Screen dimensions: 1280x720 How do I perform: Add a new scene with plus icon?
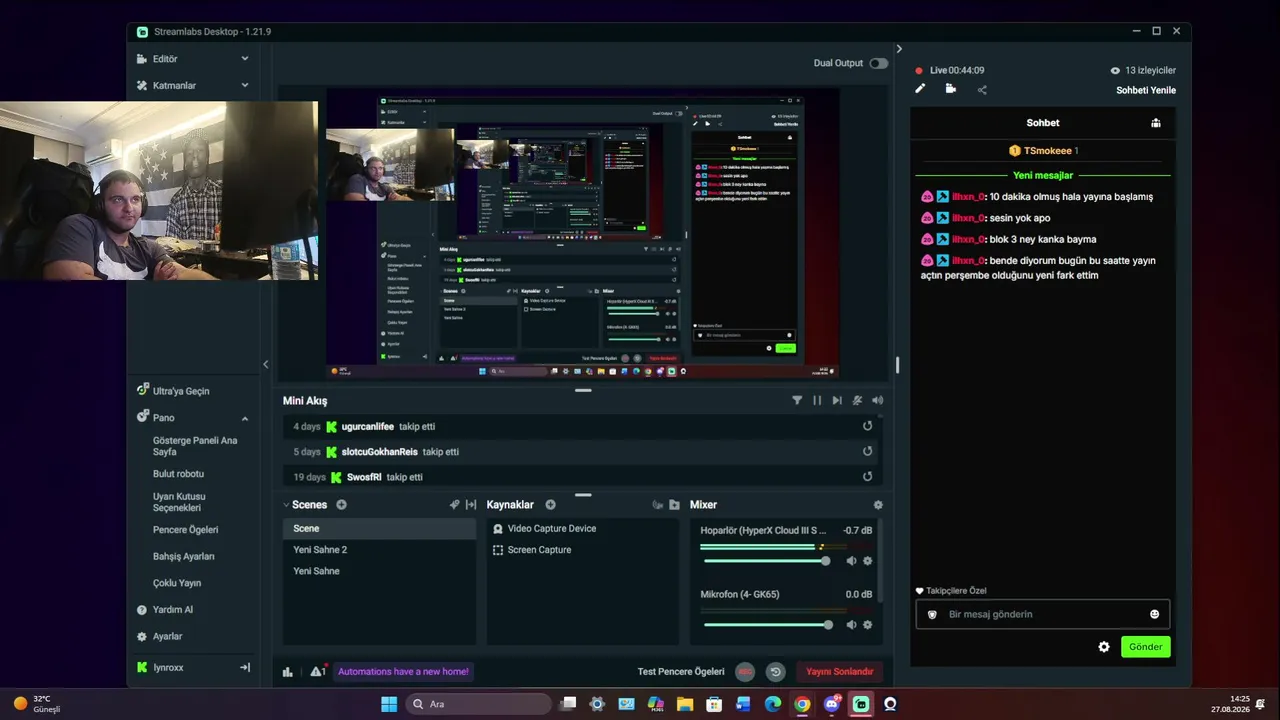click(341, 505)
